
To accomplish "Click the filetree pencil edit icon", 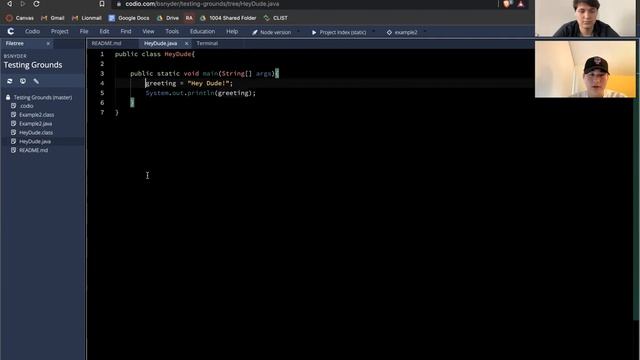I will tap(36, 81).
